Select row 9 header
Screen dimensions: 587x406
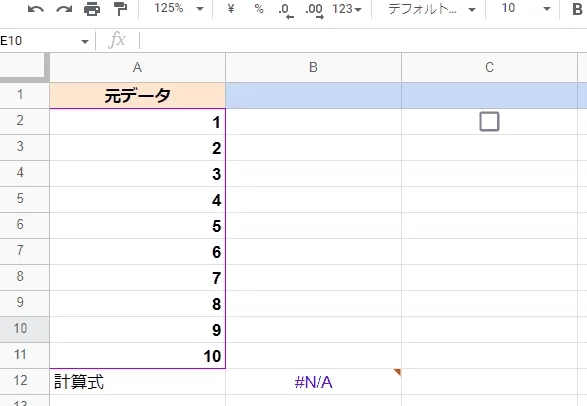[24, 303]
